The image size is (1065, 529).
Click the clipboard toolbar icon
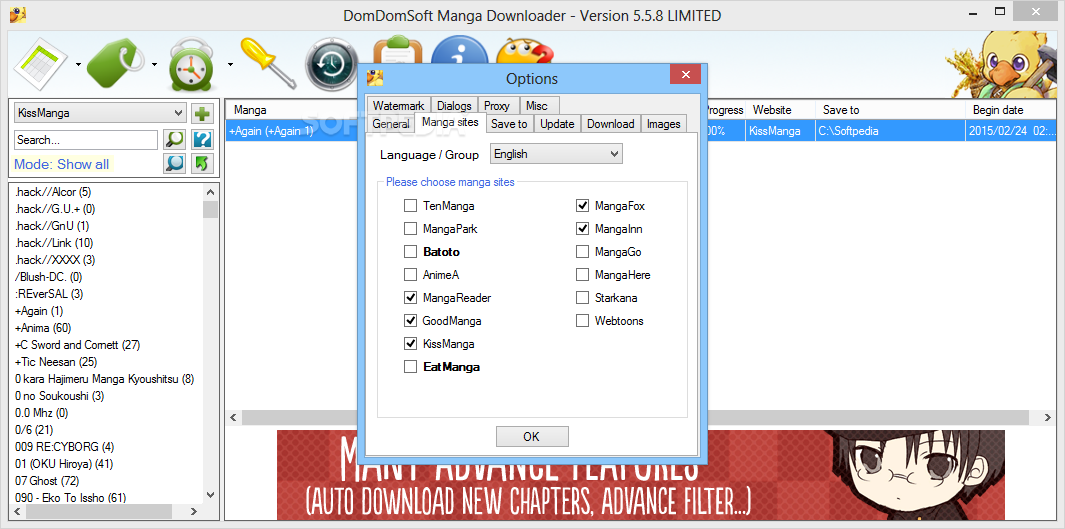tap(399, 52)
